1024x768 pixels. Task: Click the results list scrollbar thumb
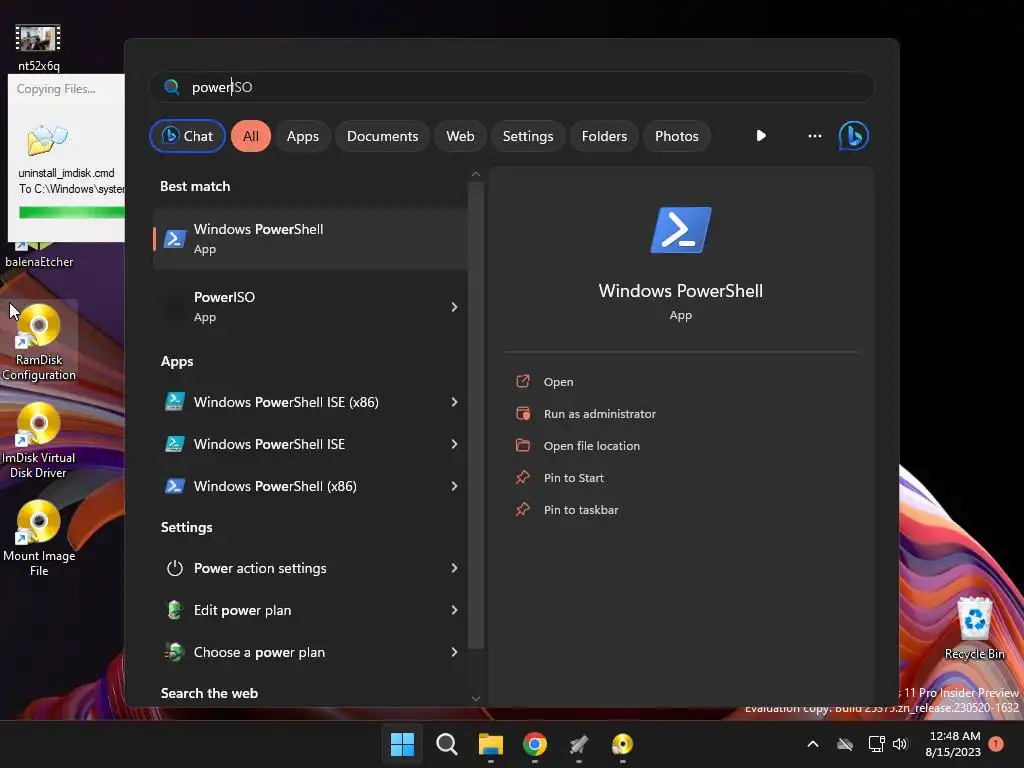pyautogui.click(x=475, y=415)
